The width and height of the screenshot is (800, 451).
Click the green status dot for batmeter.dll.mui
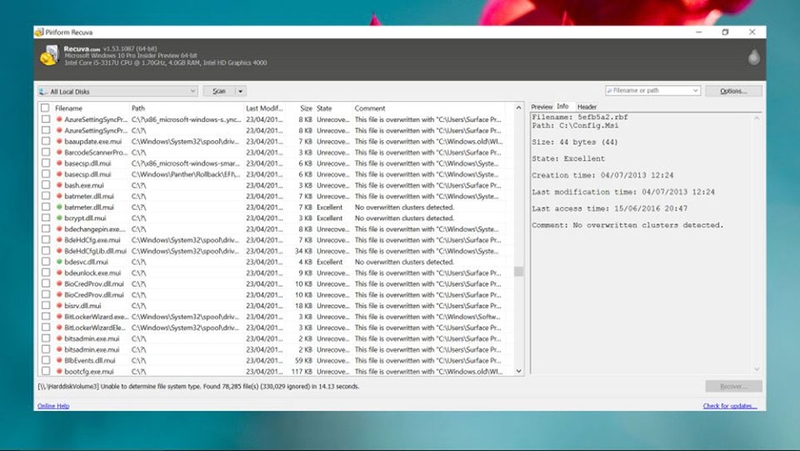pos(59,207)
